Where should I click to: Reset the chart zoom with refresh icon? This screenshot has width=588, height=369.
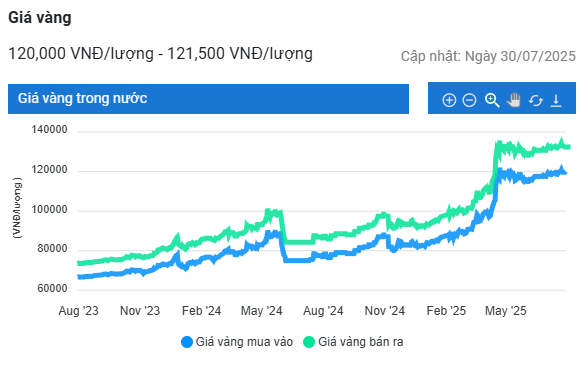536,100
